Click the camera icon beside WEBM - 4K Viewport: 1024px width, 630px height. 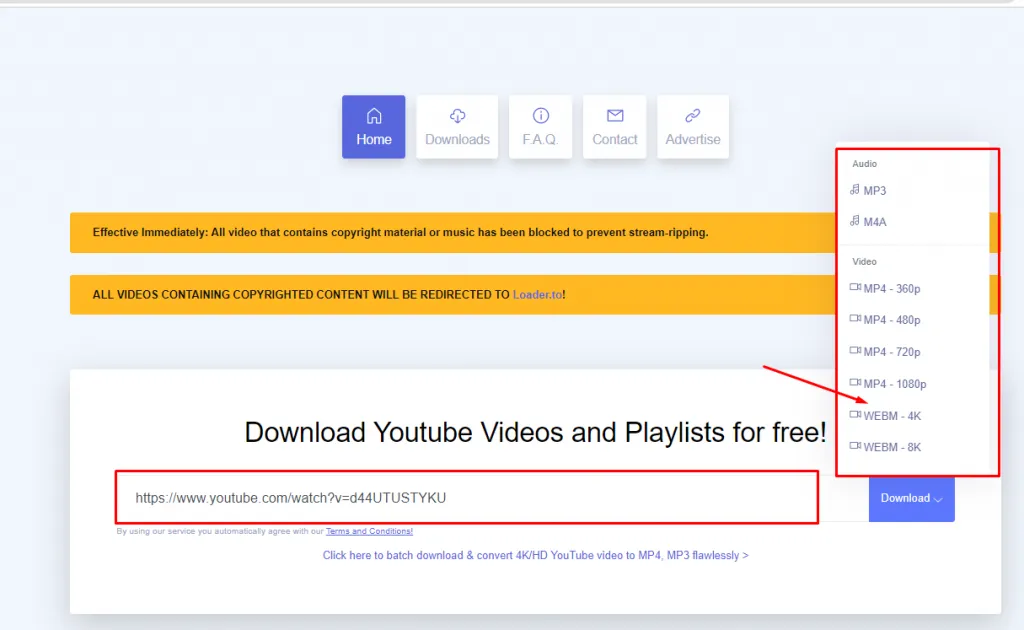tap(855, 415)
